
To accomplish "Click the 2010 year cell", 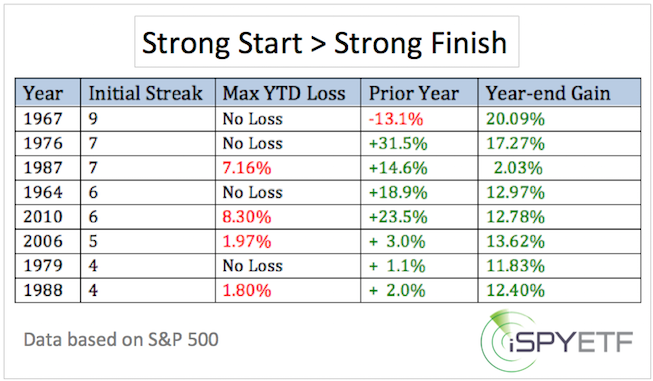I will (43, 217).
